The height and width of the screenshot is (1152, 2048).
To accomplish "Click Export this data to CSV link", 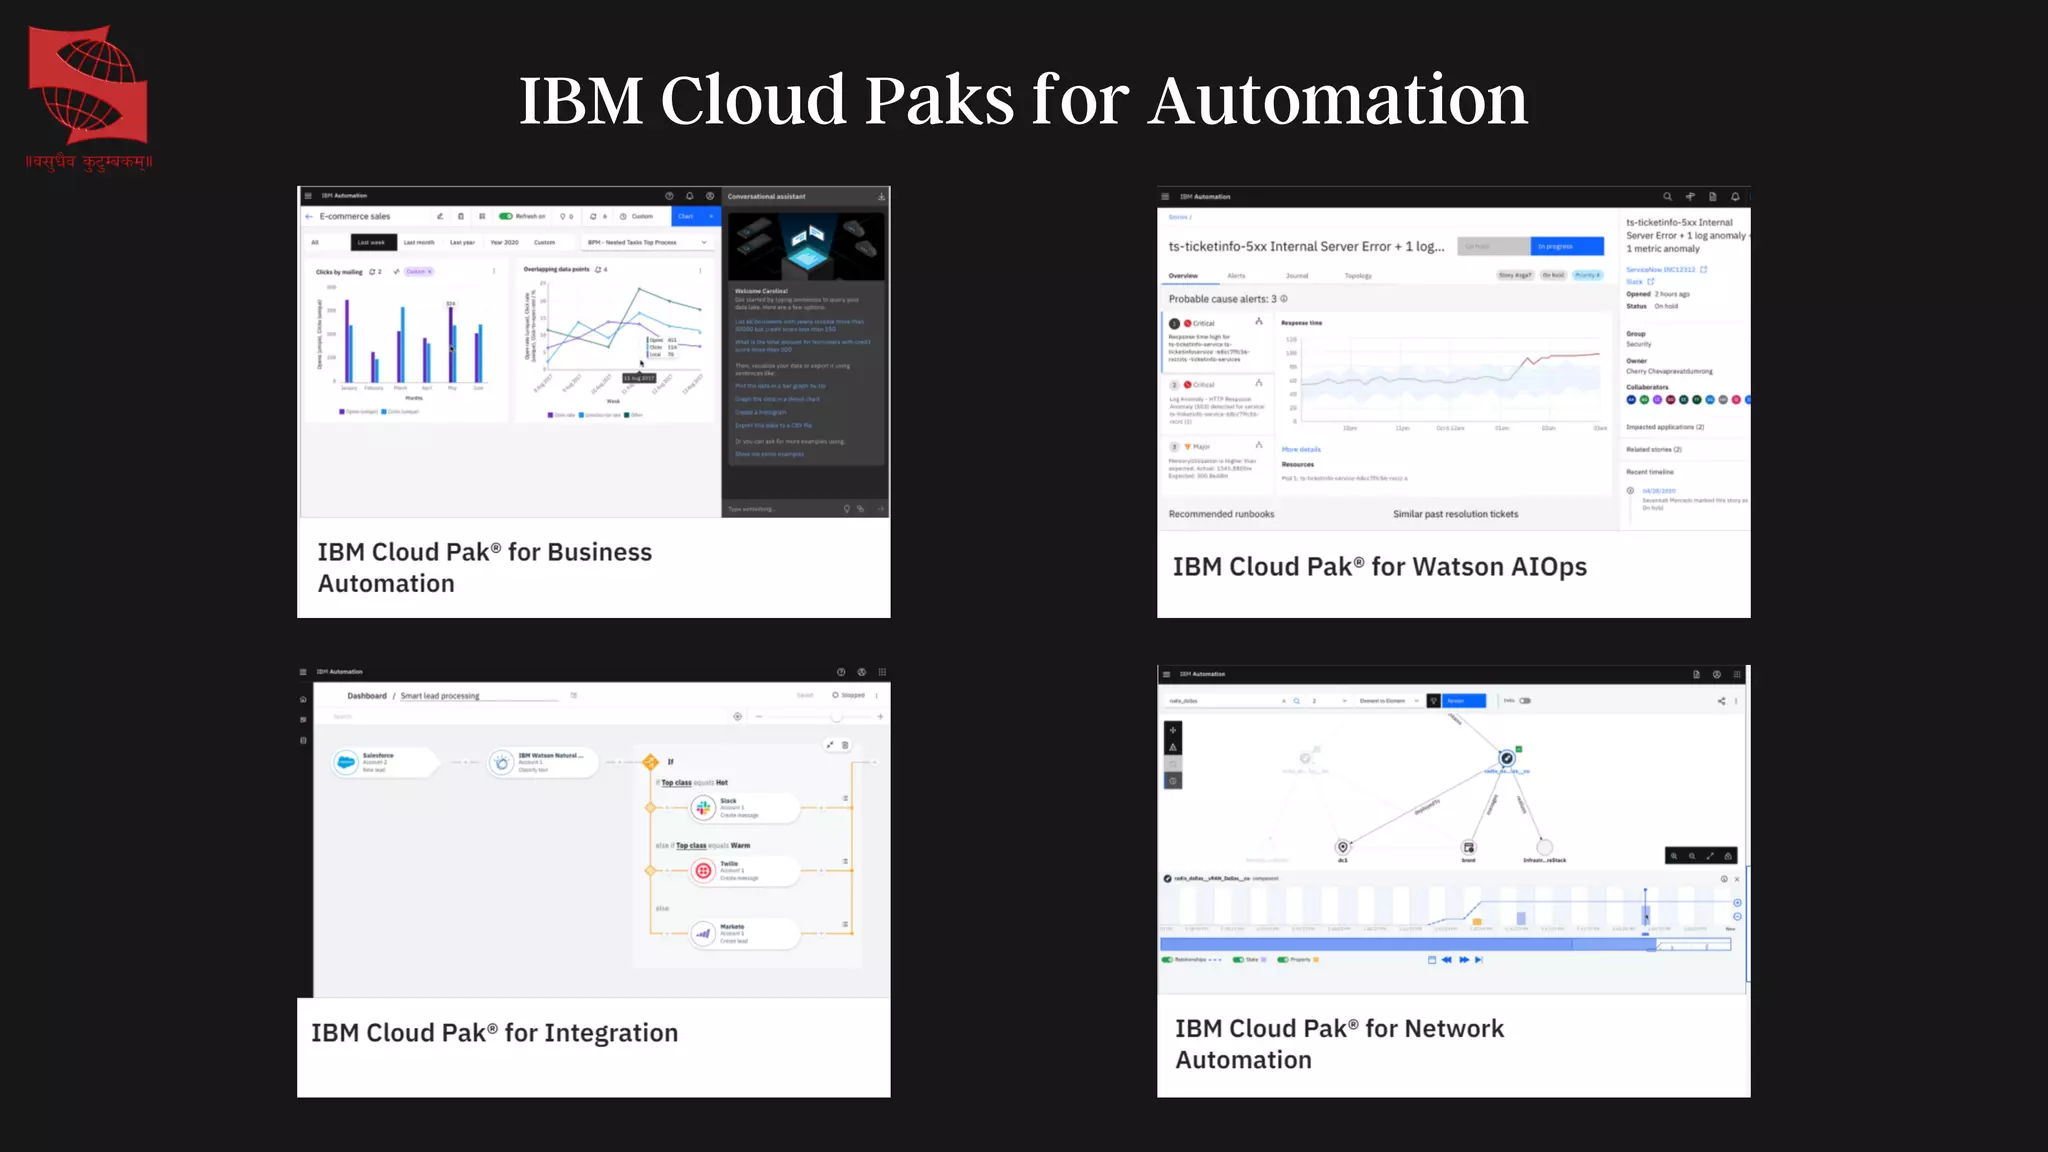I will (774, 425).
